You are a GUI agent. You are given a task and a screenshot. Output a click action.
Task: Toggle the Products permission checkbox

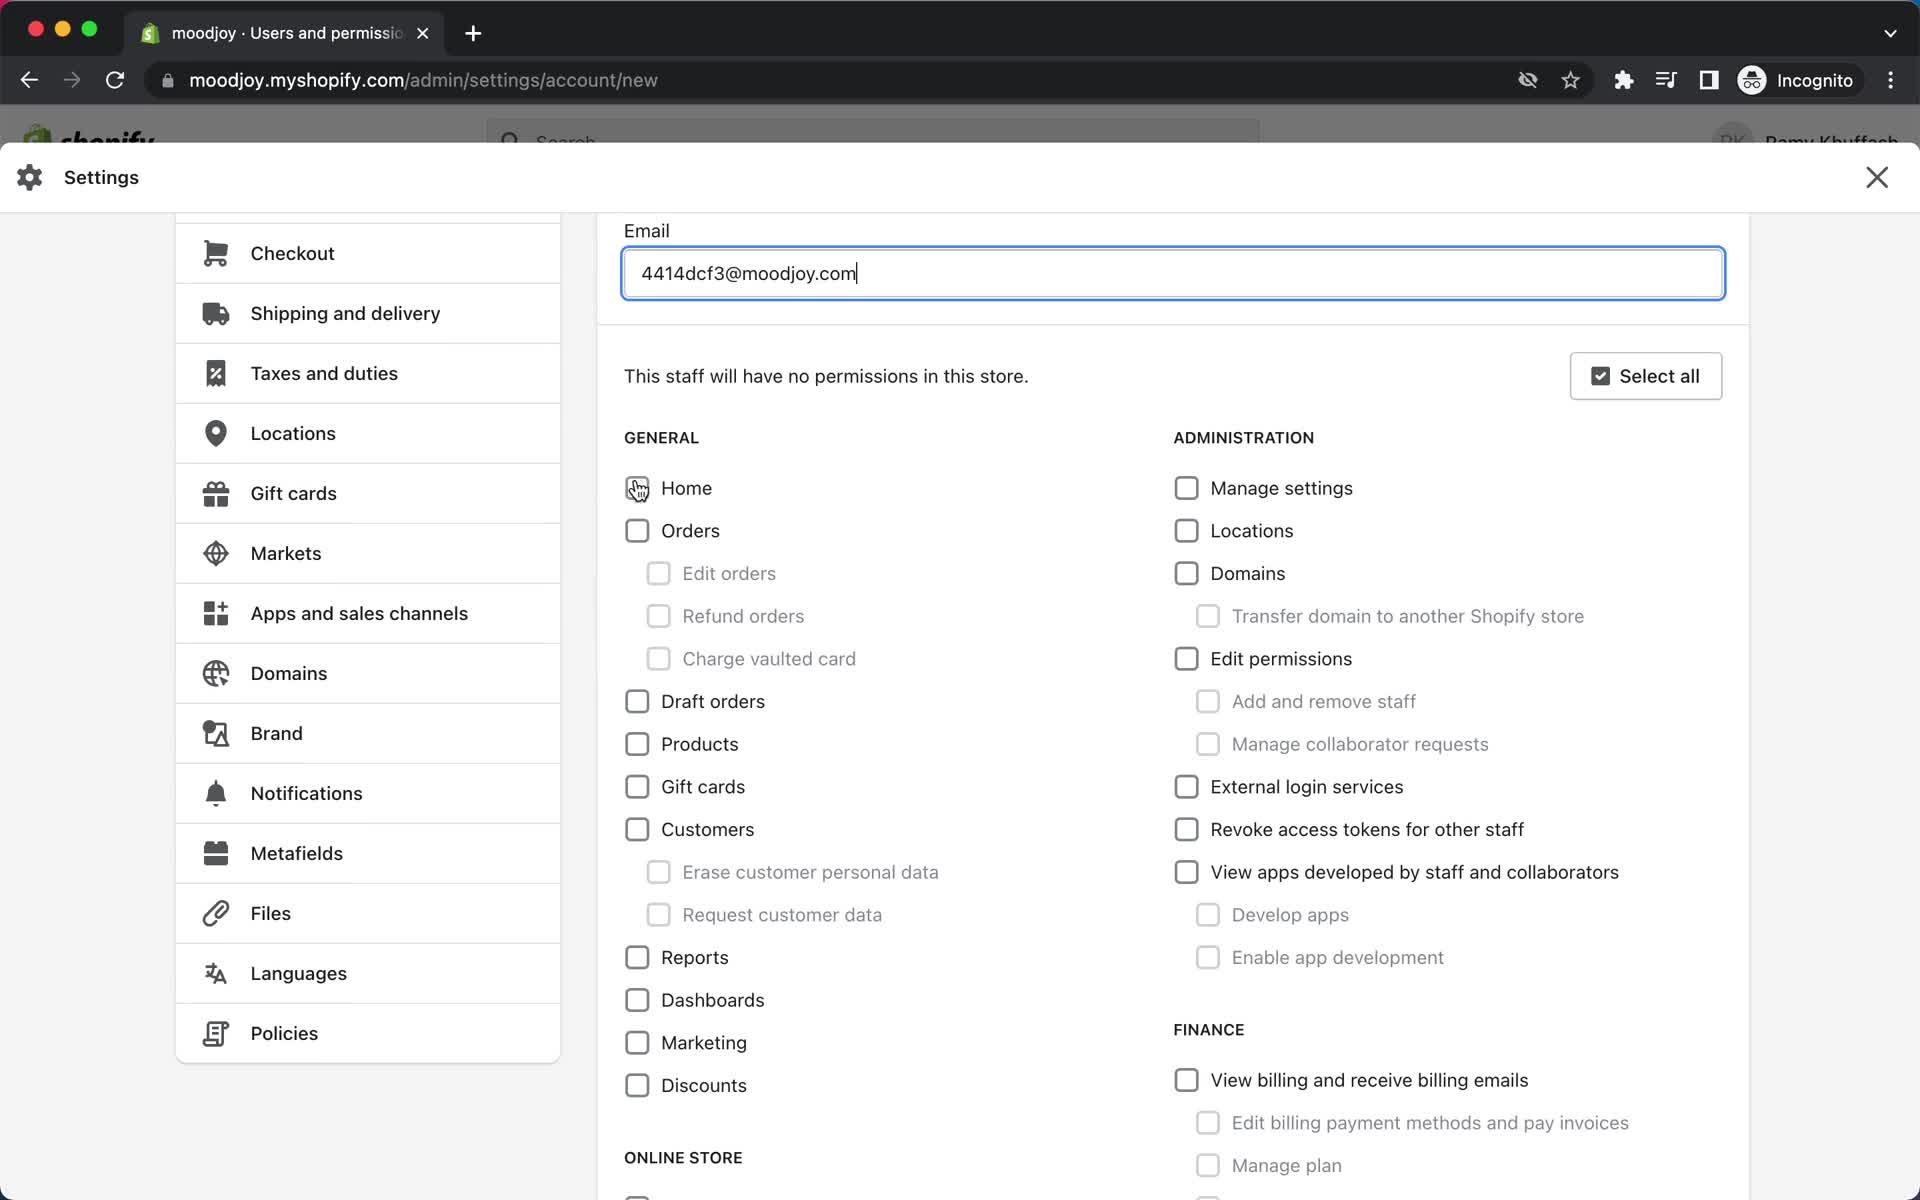(636, 744)
